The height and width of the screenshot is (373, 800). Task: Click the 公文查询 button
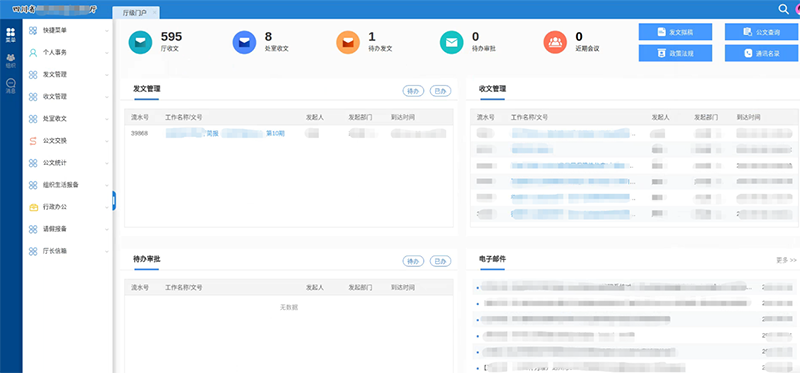click(761, 32)
